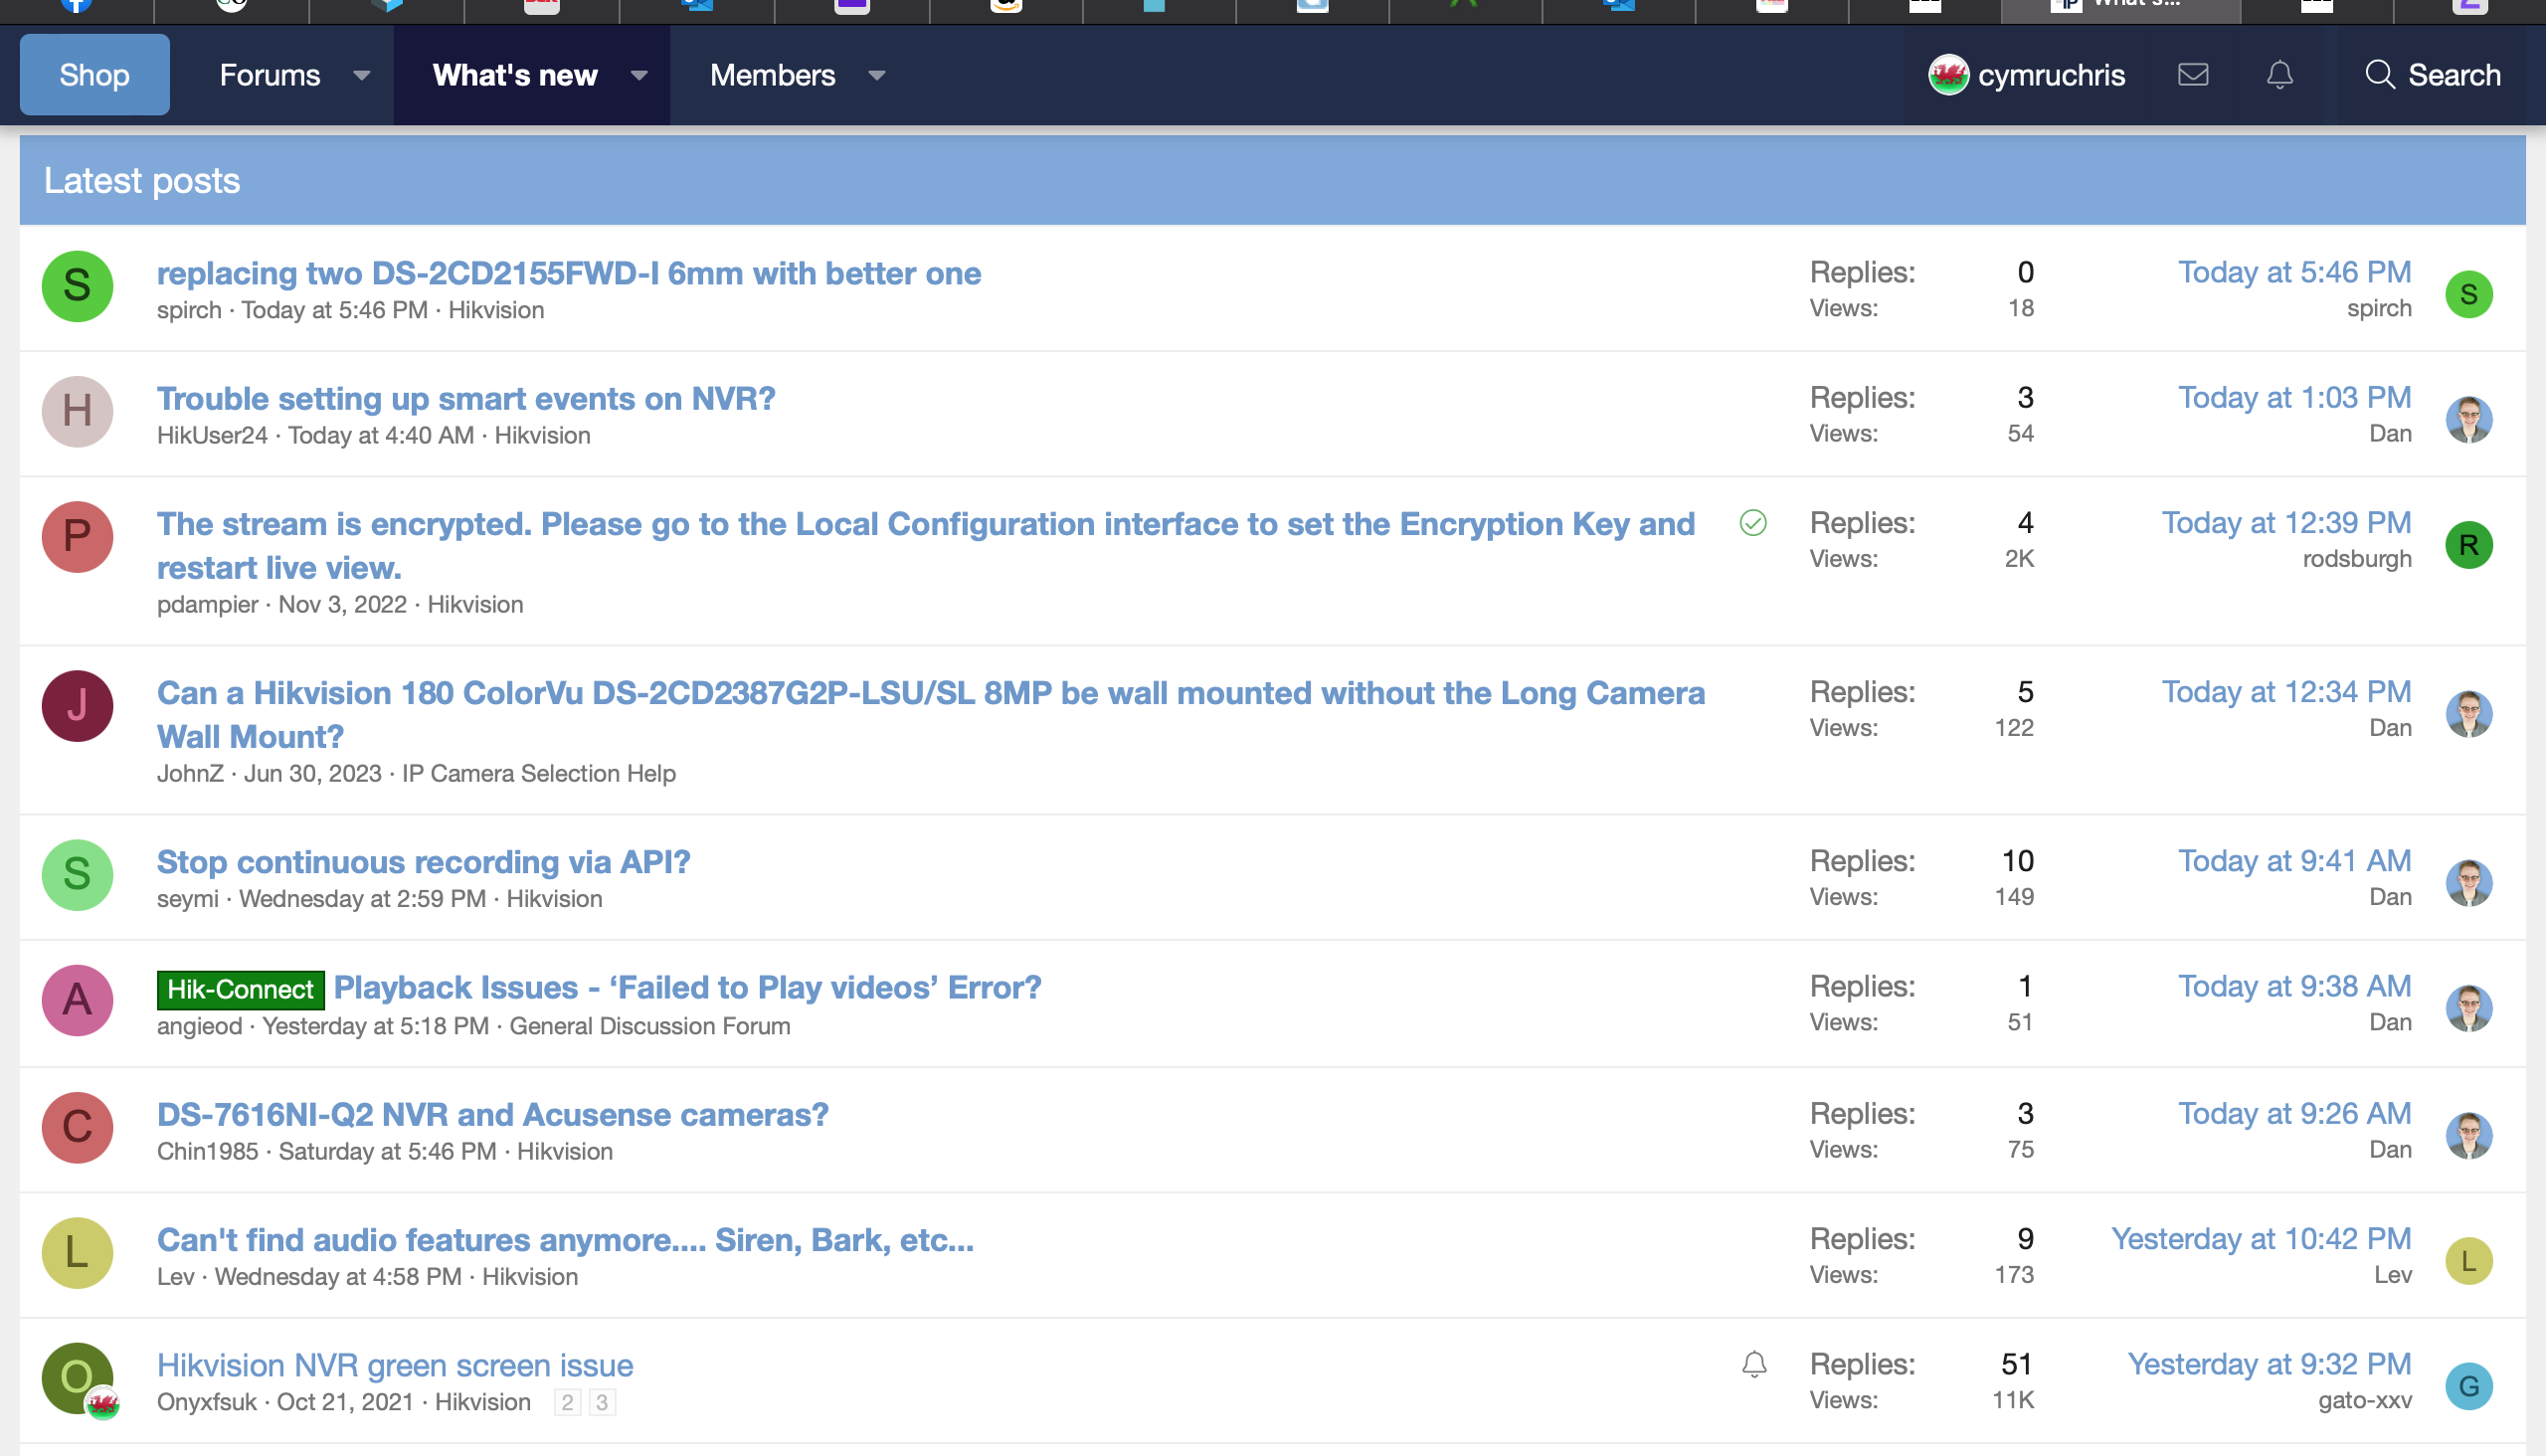Click pdampier's red P avatar

click(77, 537)
